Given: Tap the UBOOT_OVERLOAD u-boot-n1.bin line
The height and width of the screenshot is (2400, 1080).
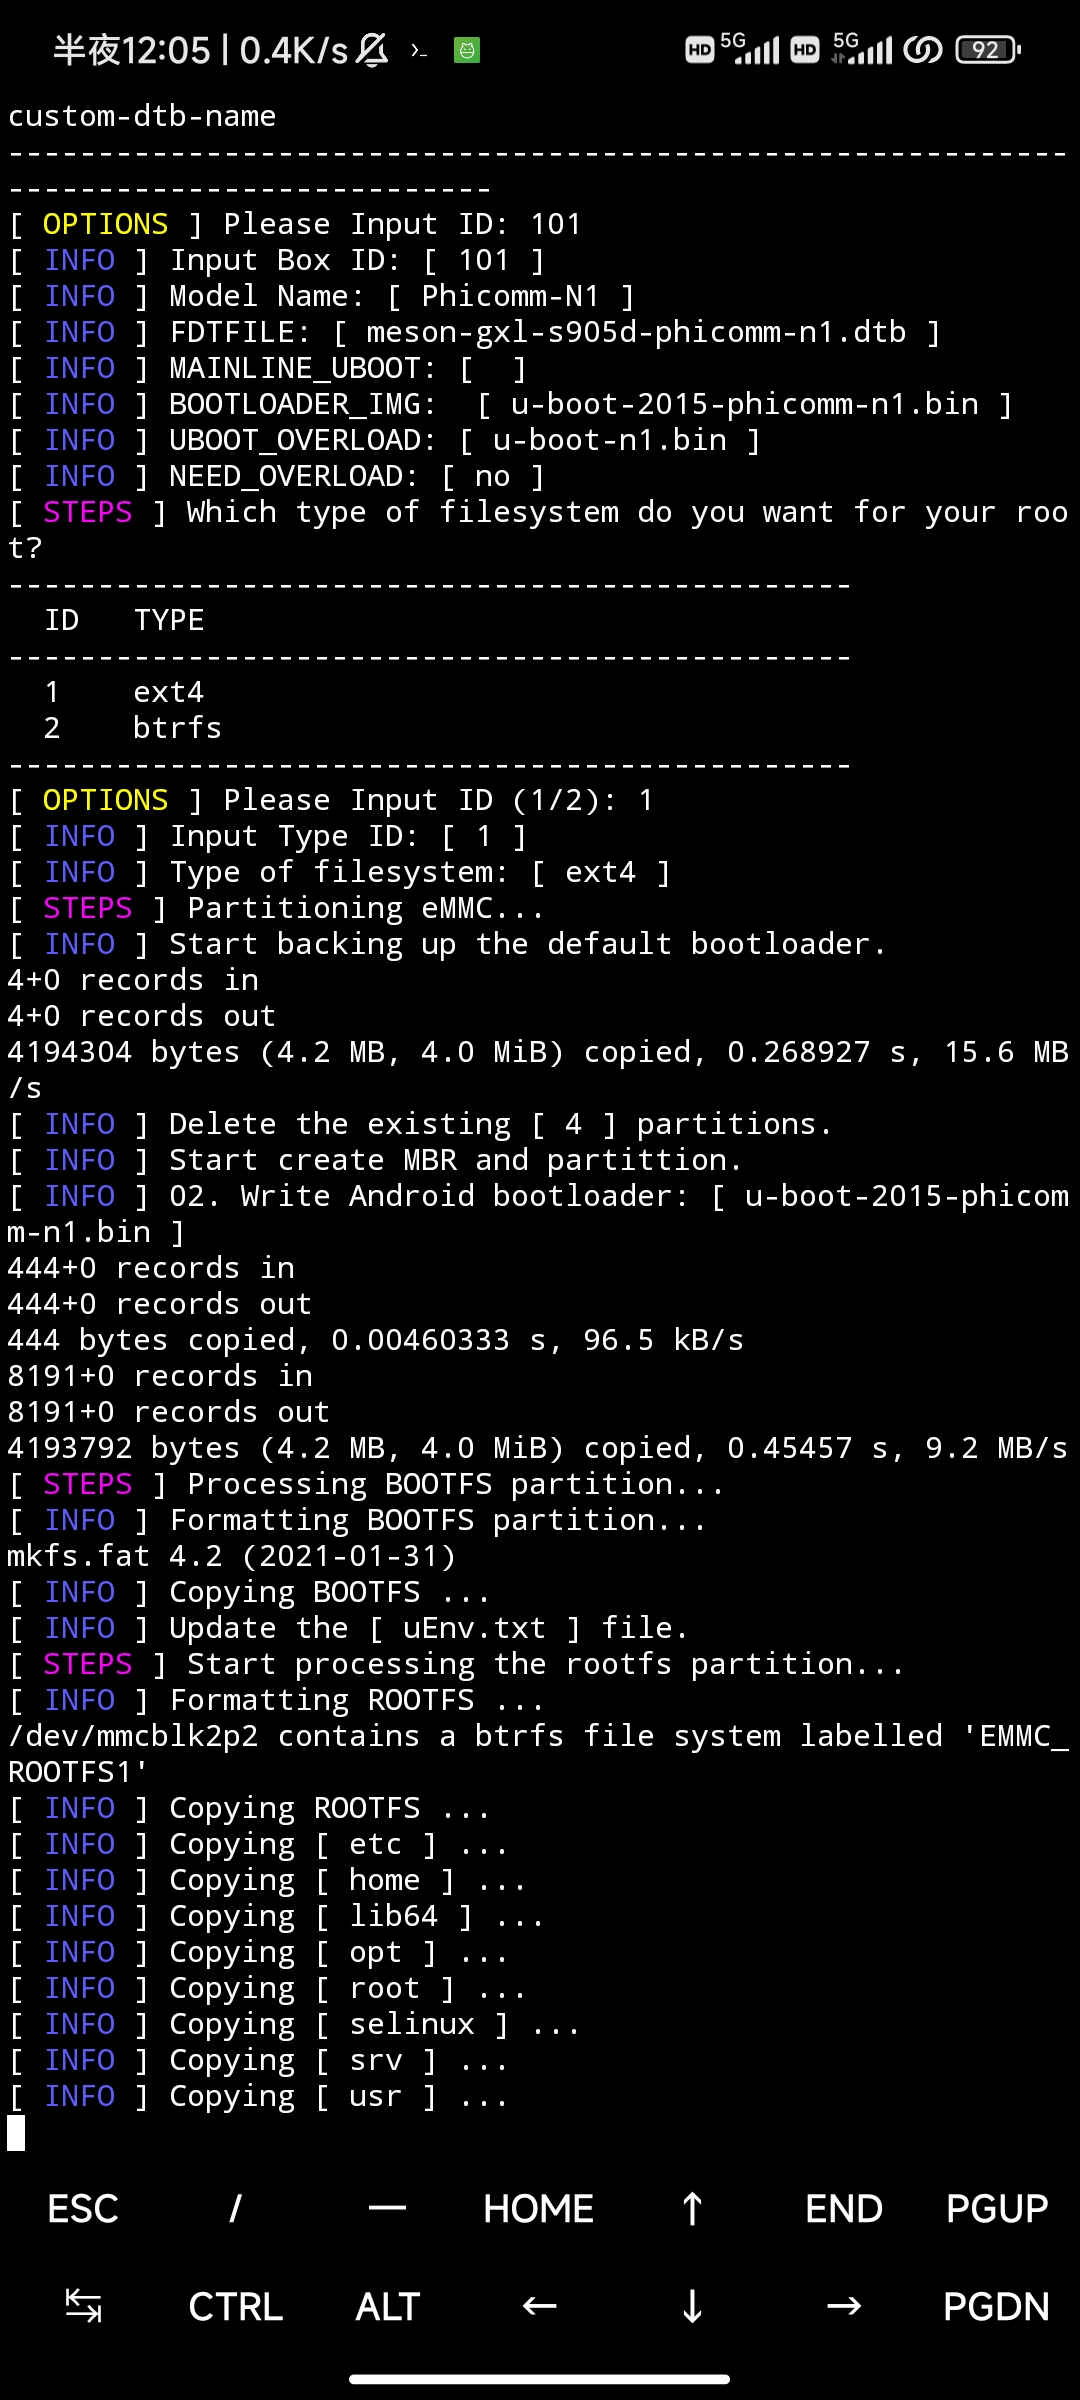Looking at the screenshot, I should (x=385, y=440).
